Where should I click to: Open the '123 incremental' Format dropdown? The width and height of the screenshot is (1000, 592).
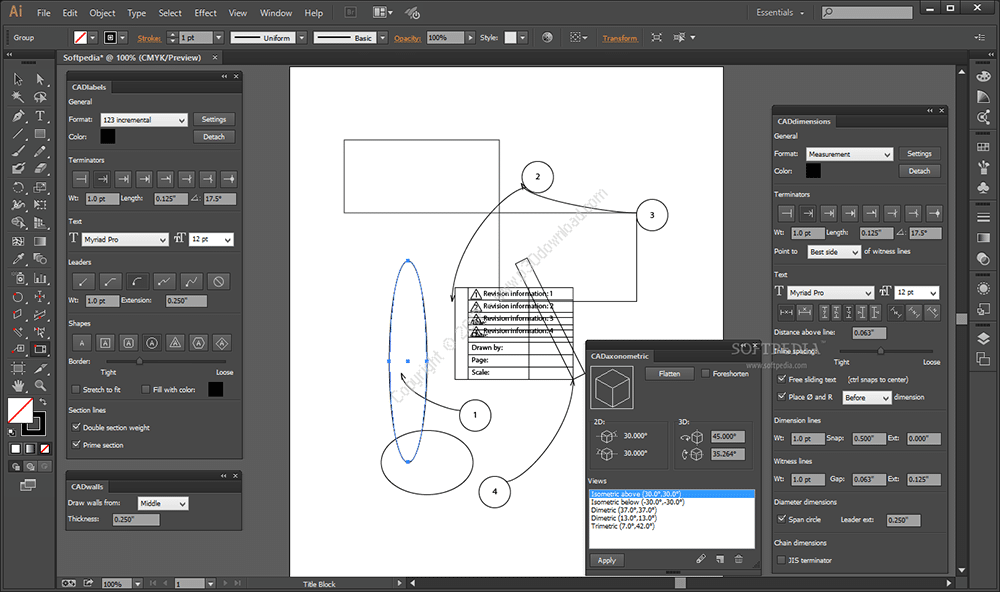coord(141,119)
